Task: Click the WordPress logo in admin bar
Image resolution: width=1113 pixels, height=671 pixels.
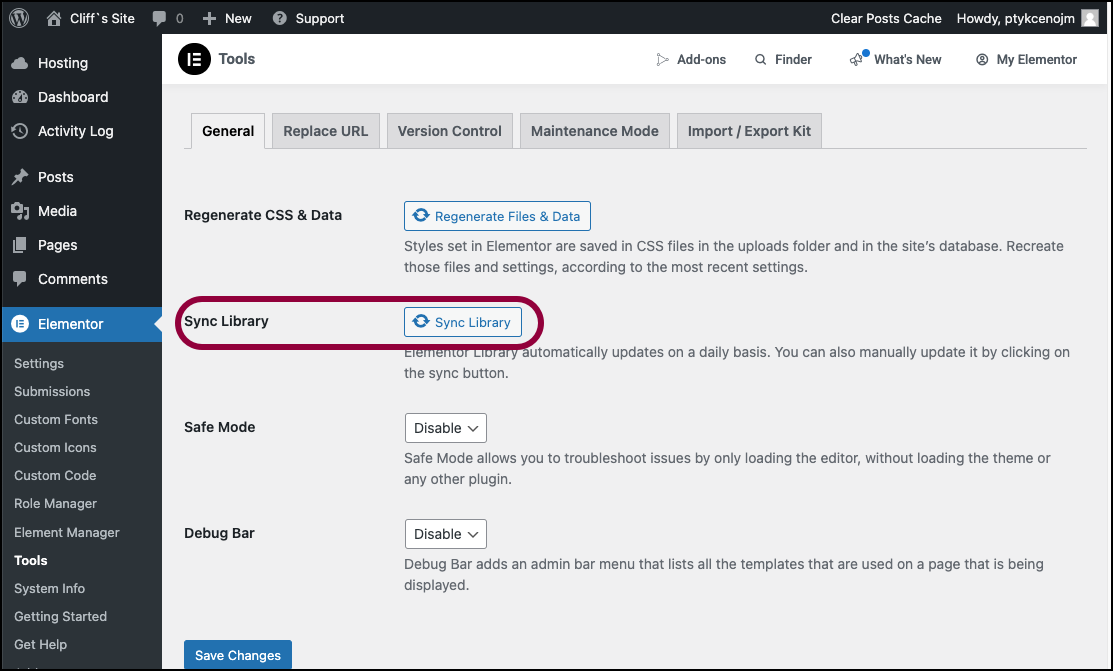Action: point(19,18)
